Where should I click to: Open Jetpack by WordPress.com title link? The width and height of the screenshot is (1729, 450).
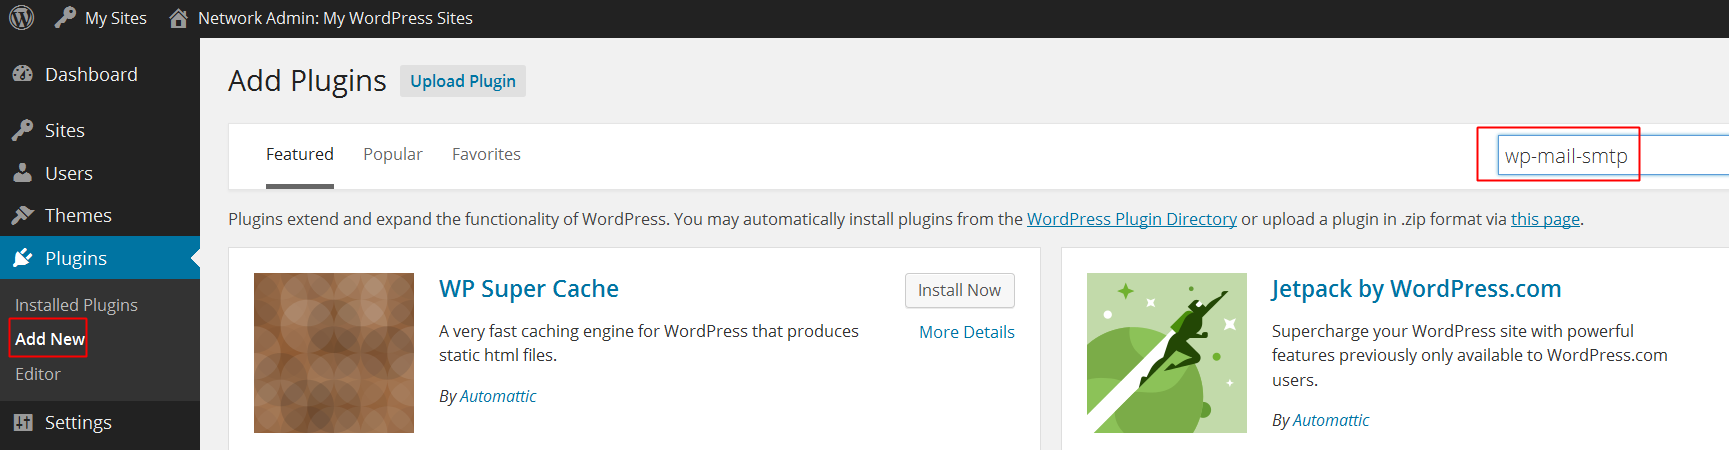click(x=1415, y=289)
